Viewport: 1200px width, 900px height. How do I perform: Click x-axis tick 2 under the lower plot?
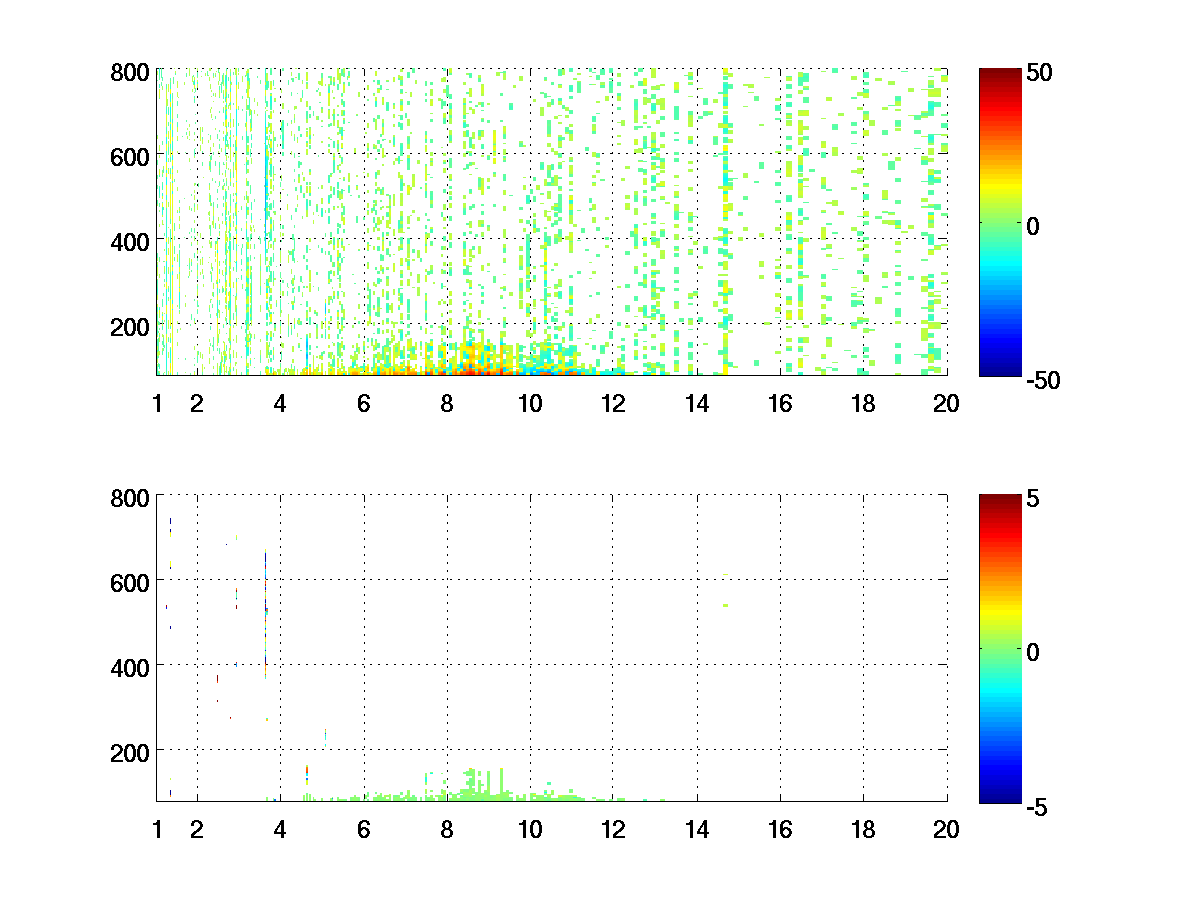coord(197,829)
